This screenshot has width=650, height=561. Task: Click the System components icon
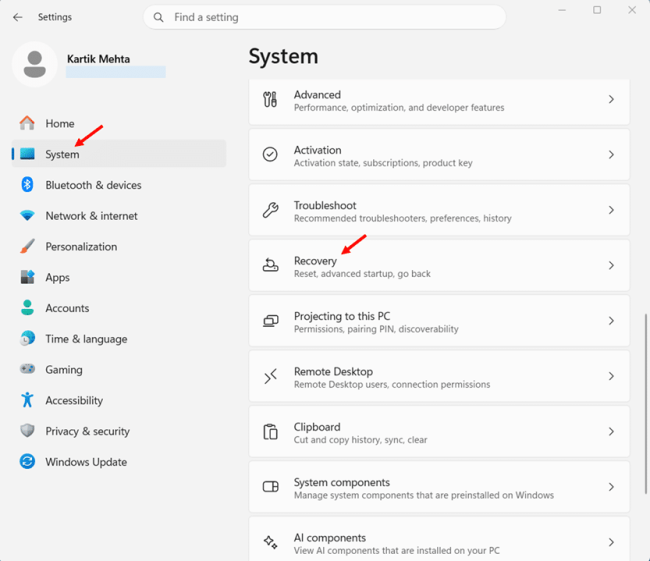click(x=270, y=486)
